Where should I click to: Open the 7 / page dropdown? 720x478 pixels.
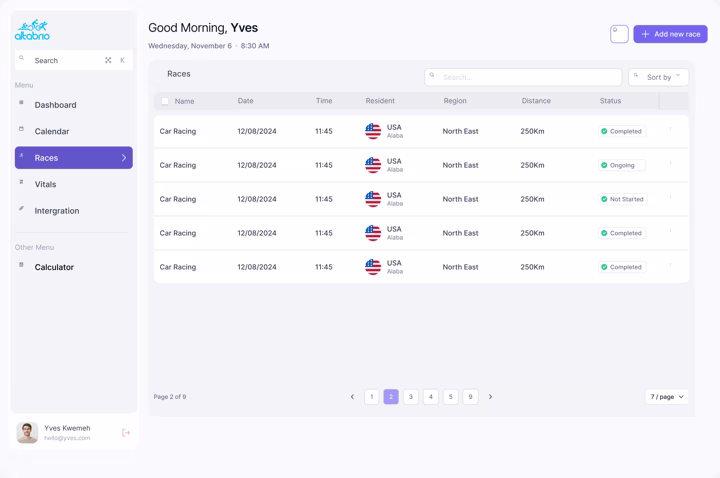click(x=667, y=397)
